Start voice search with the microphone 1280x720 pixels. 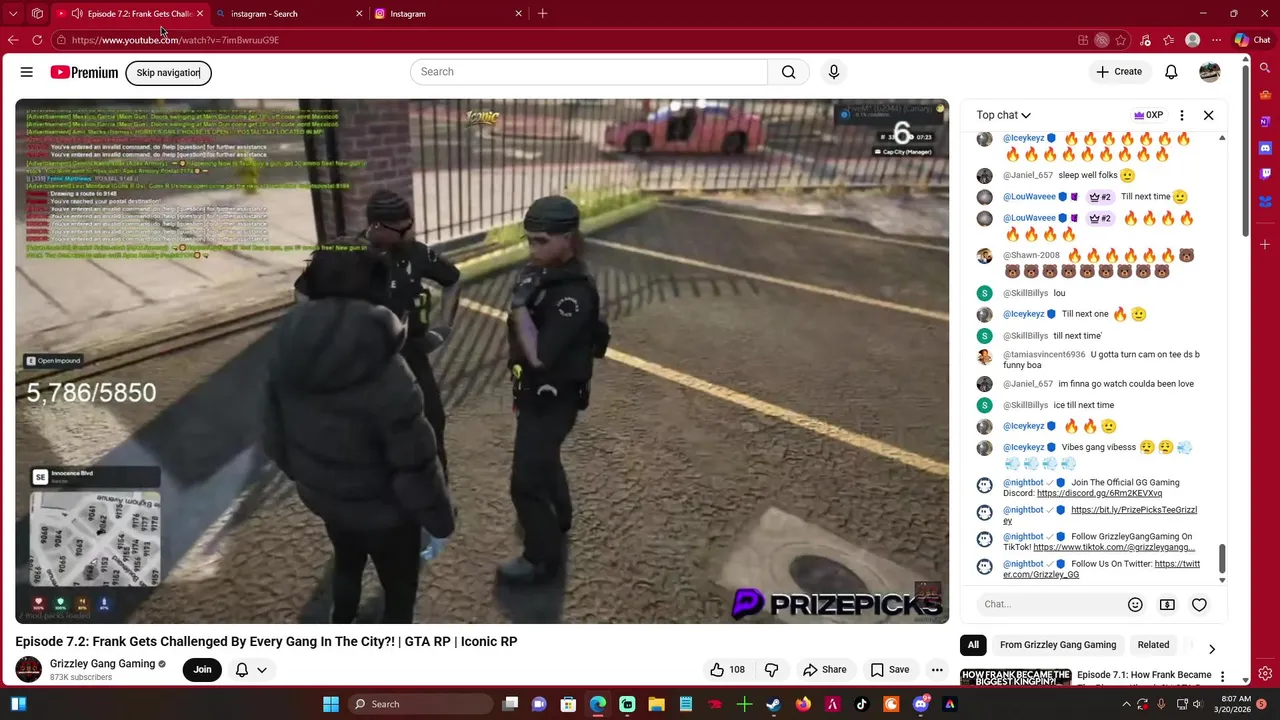pos(834,72)
